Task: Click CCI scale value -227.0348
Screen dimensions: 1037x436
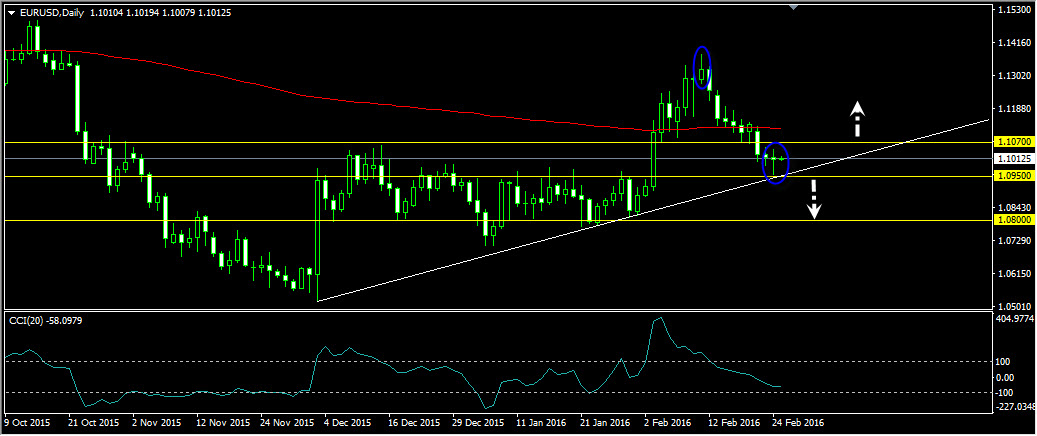Action: [x=1015, y=407]
